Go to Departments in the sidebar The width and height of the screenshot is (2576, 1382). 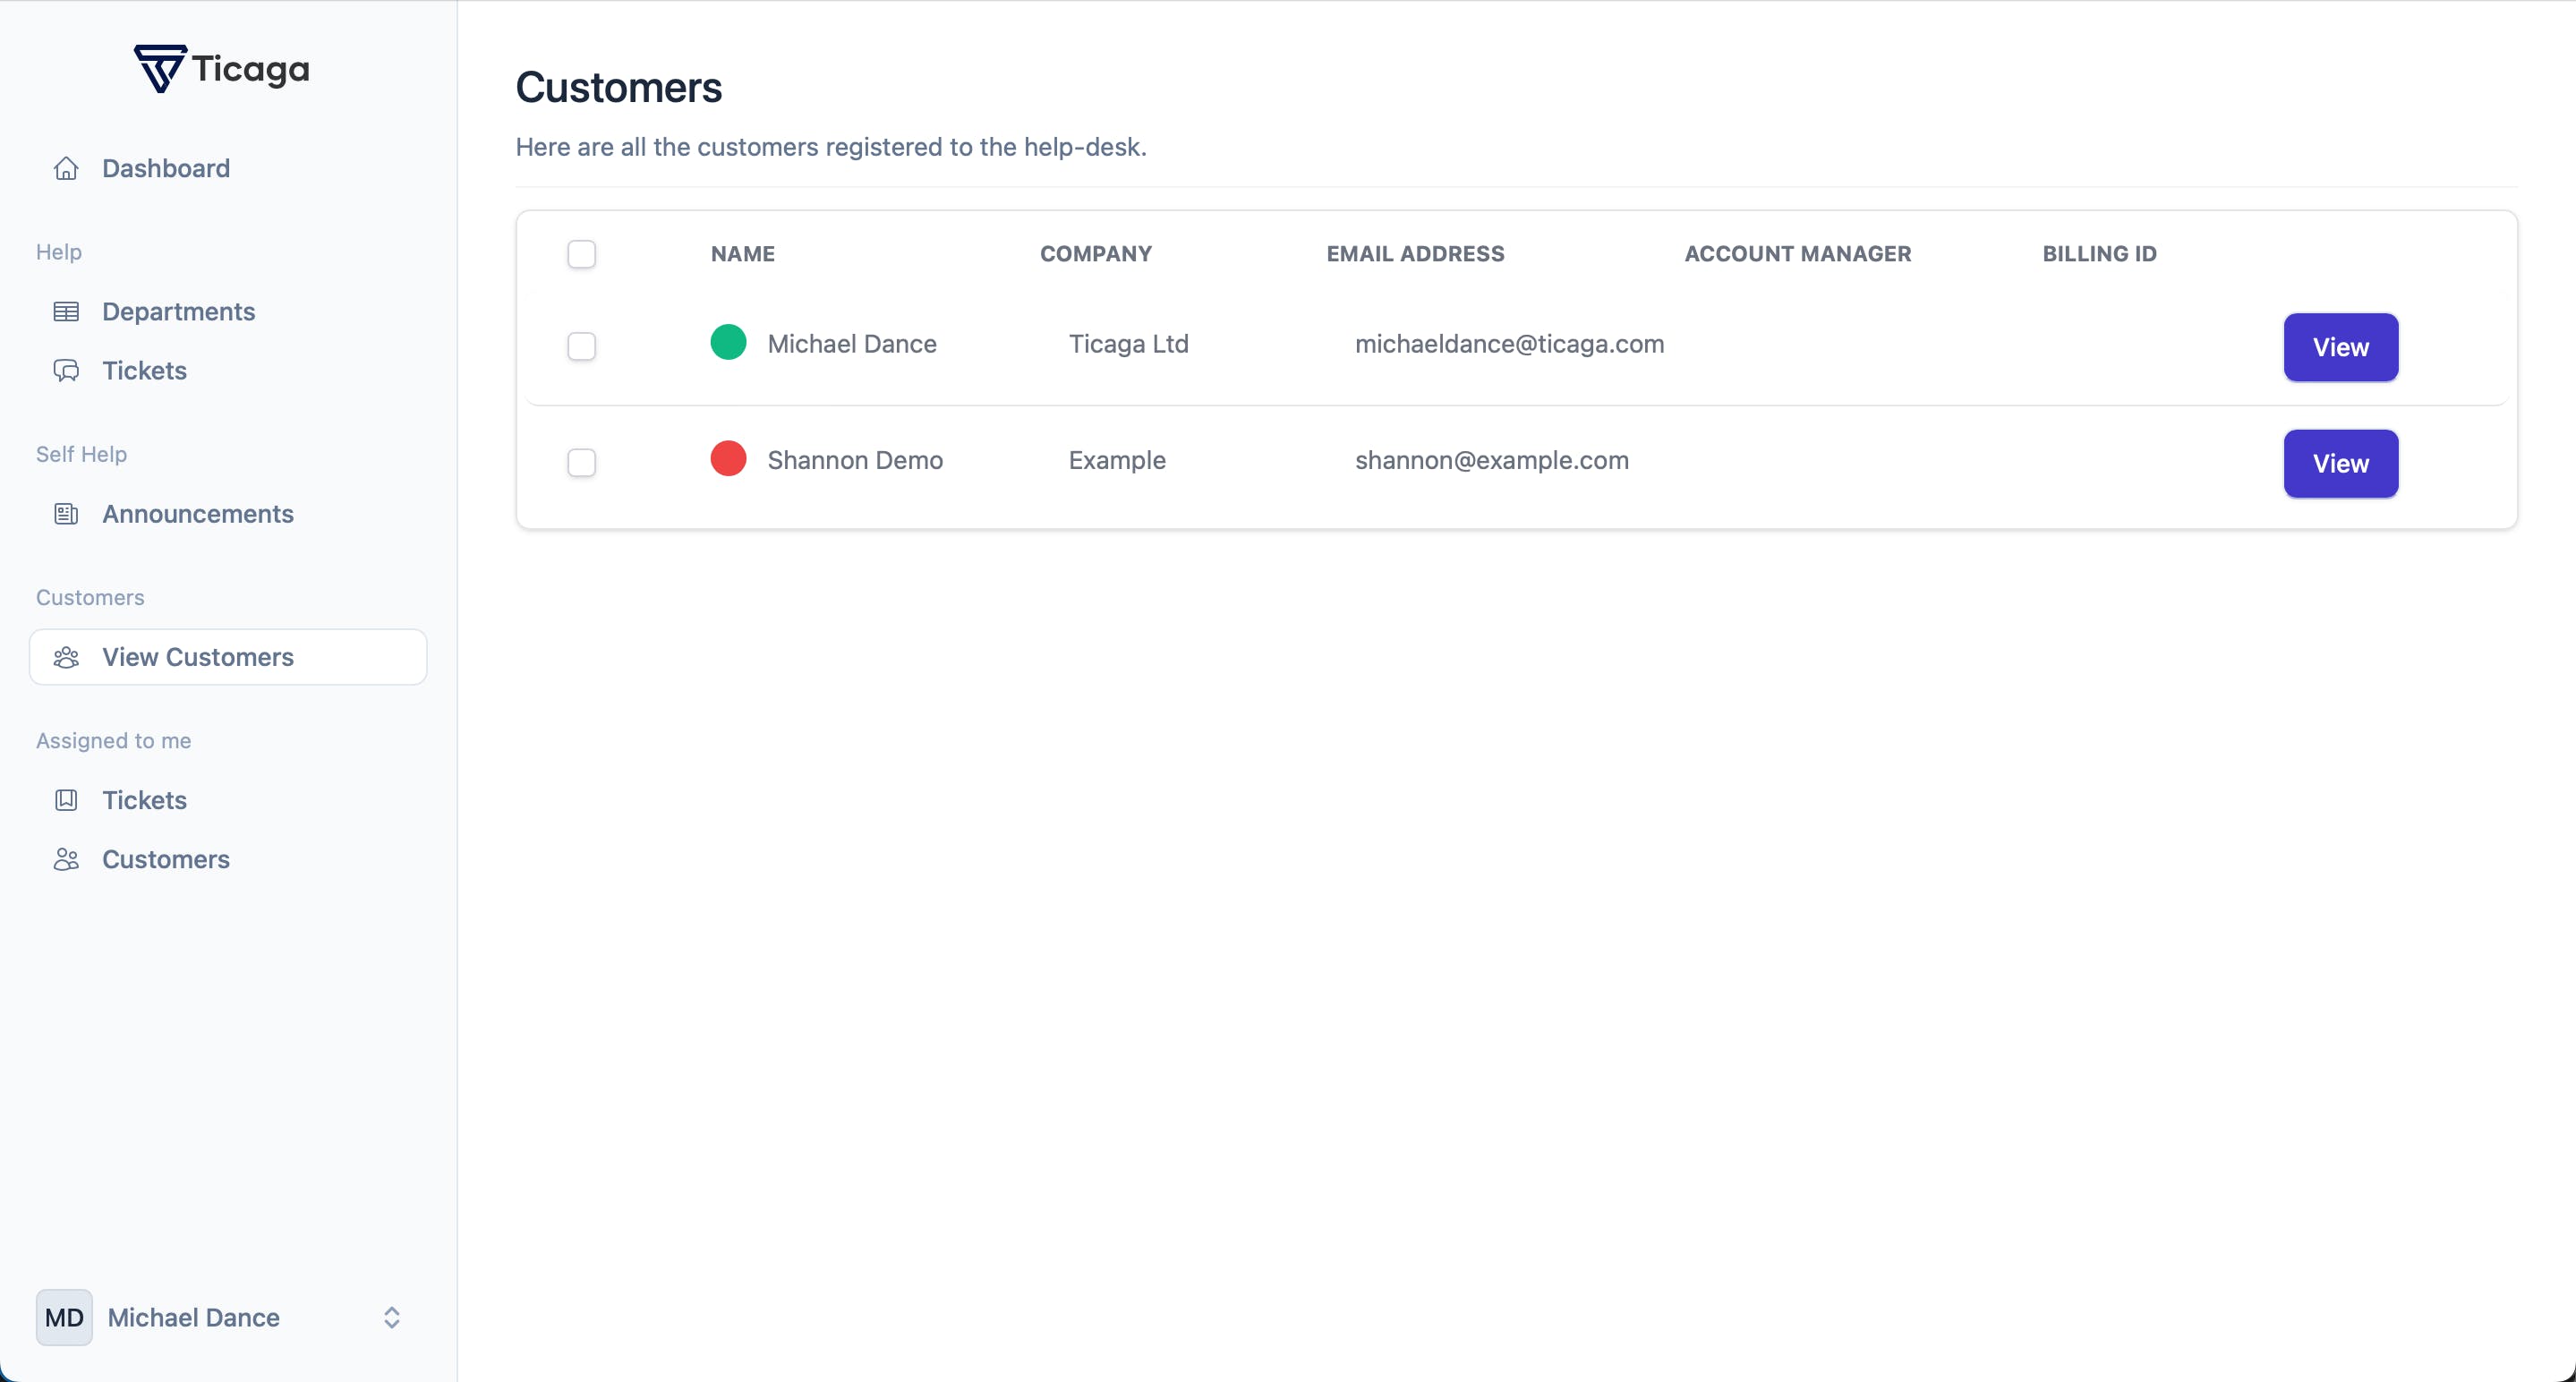(x=178, y=312)
